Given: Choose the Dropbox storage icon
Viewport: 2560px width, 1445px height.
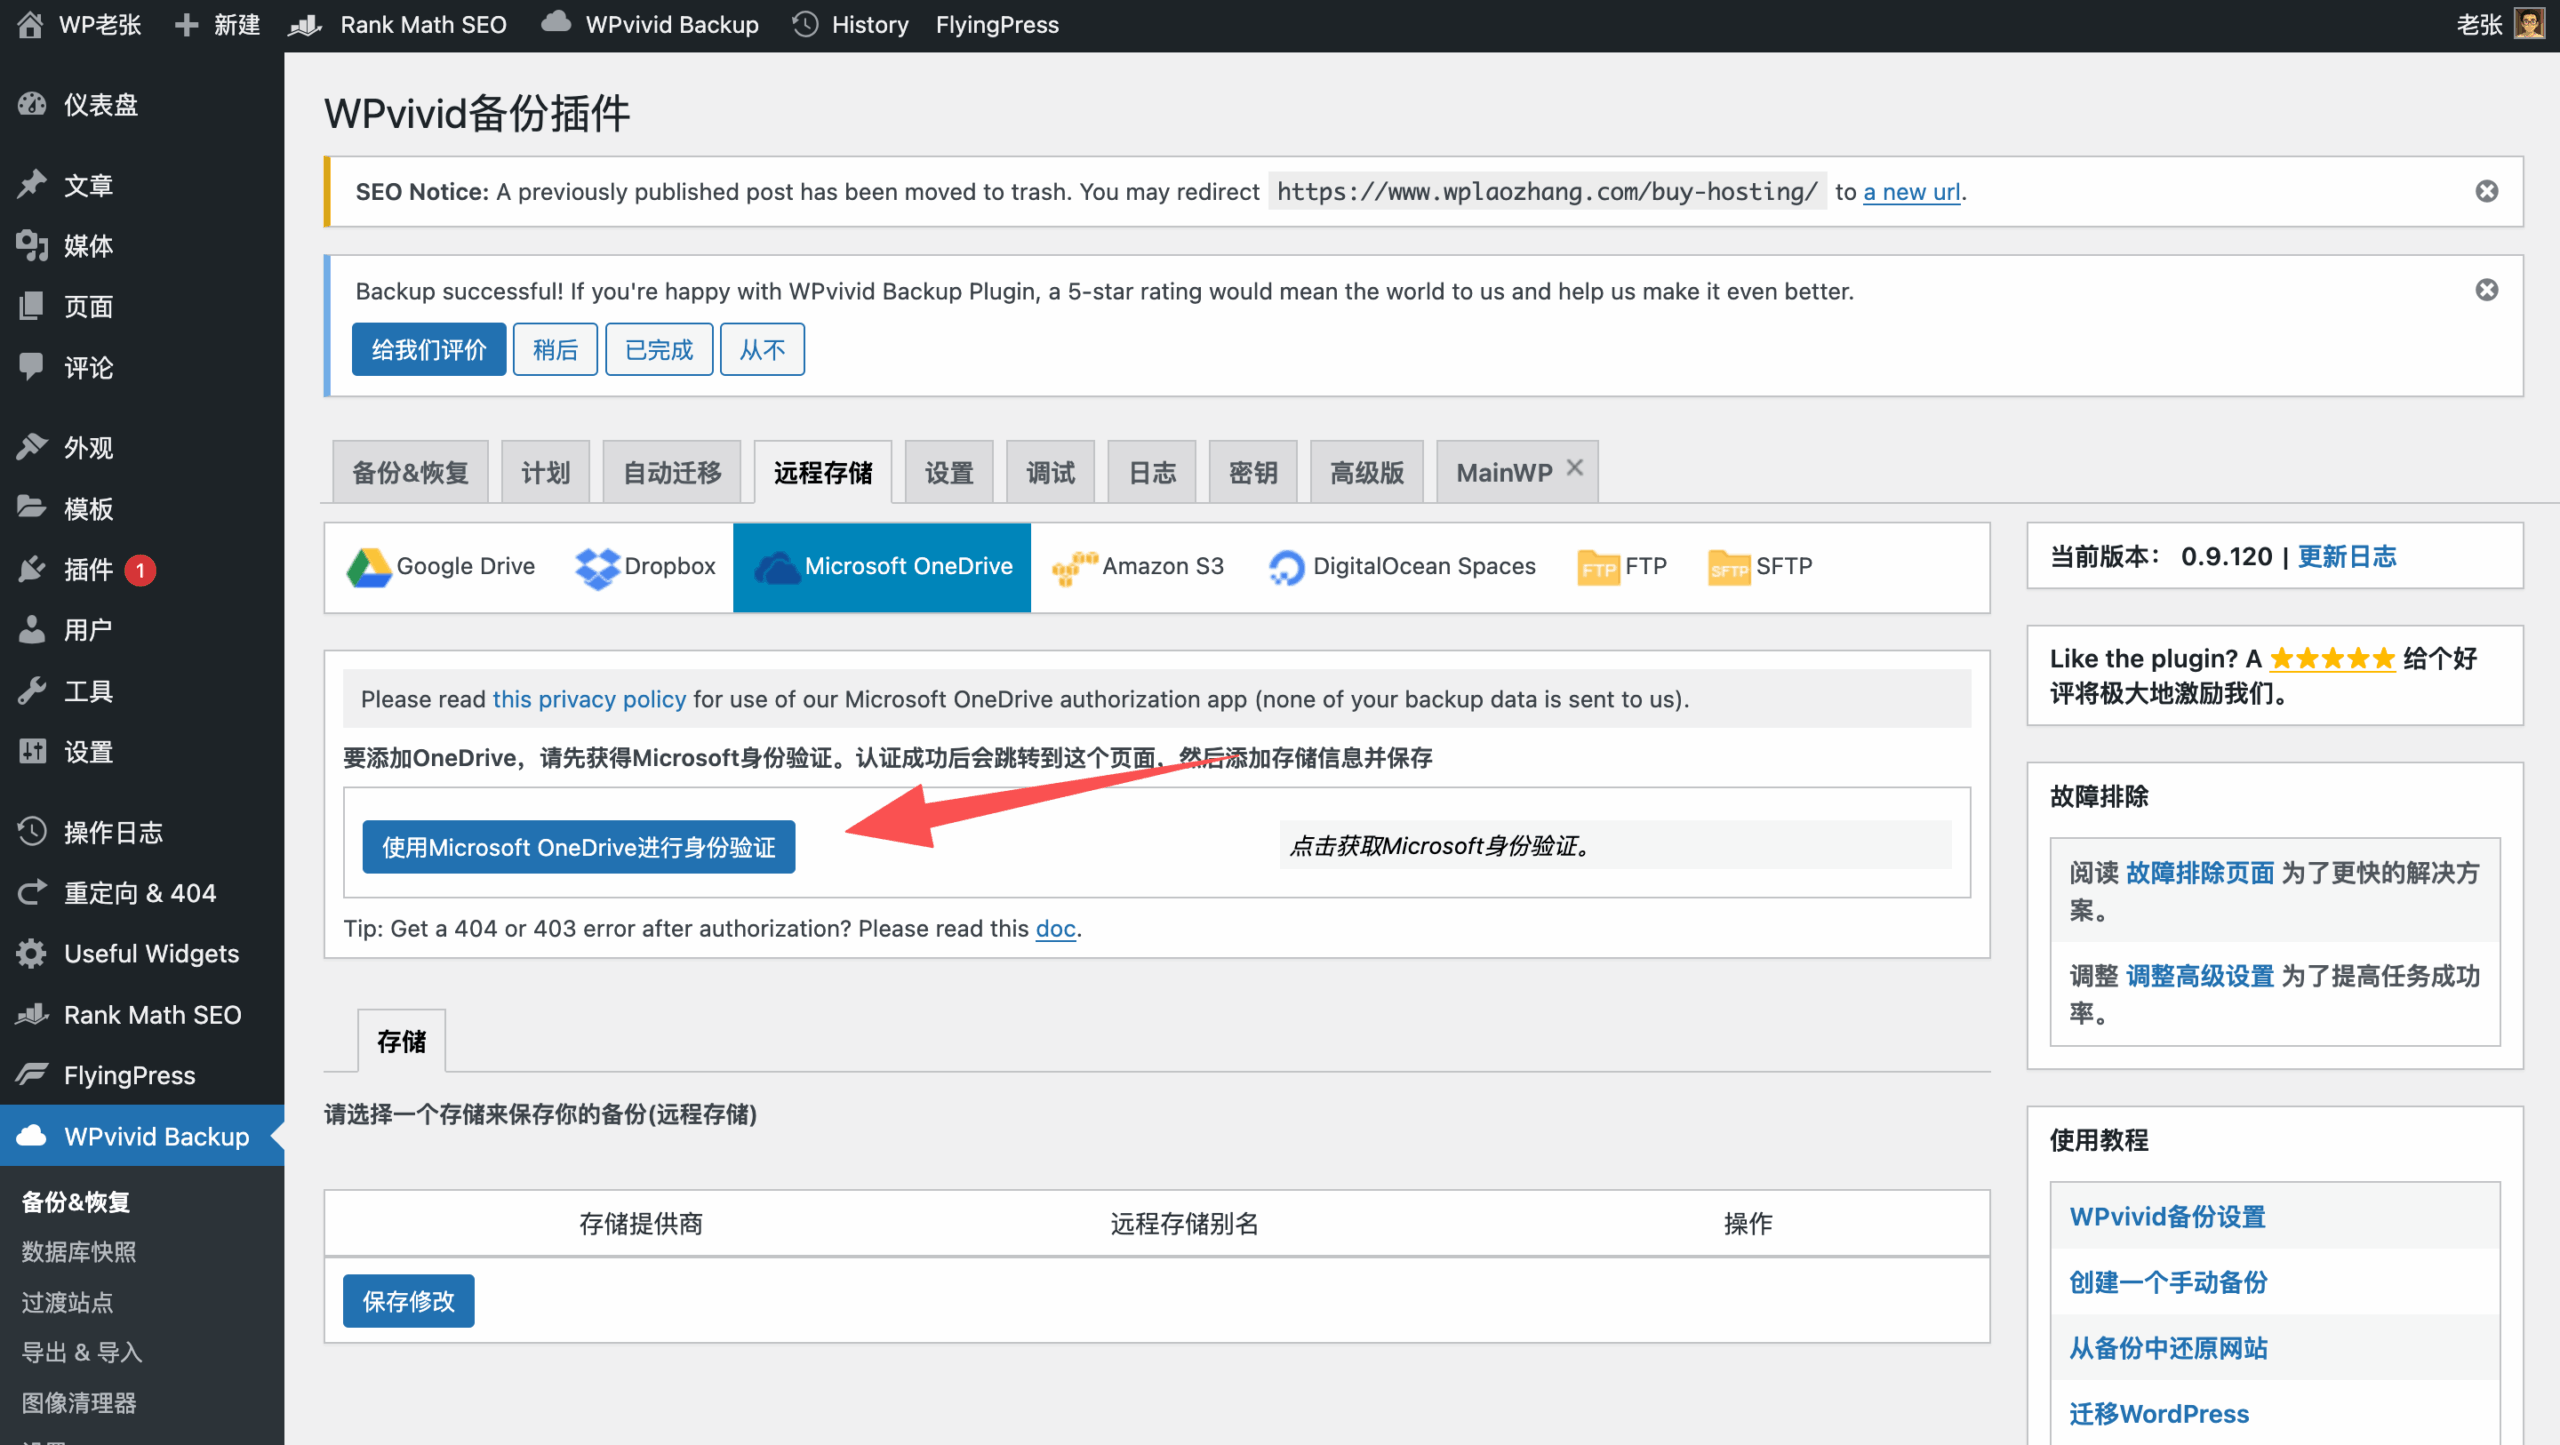Looking at the screenshot, I should point(597,567).
